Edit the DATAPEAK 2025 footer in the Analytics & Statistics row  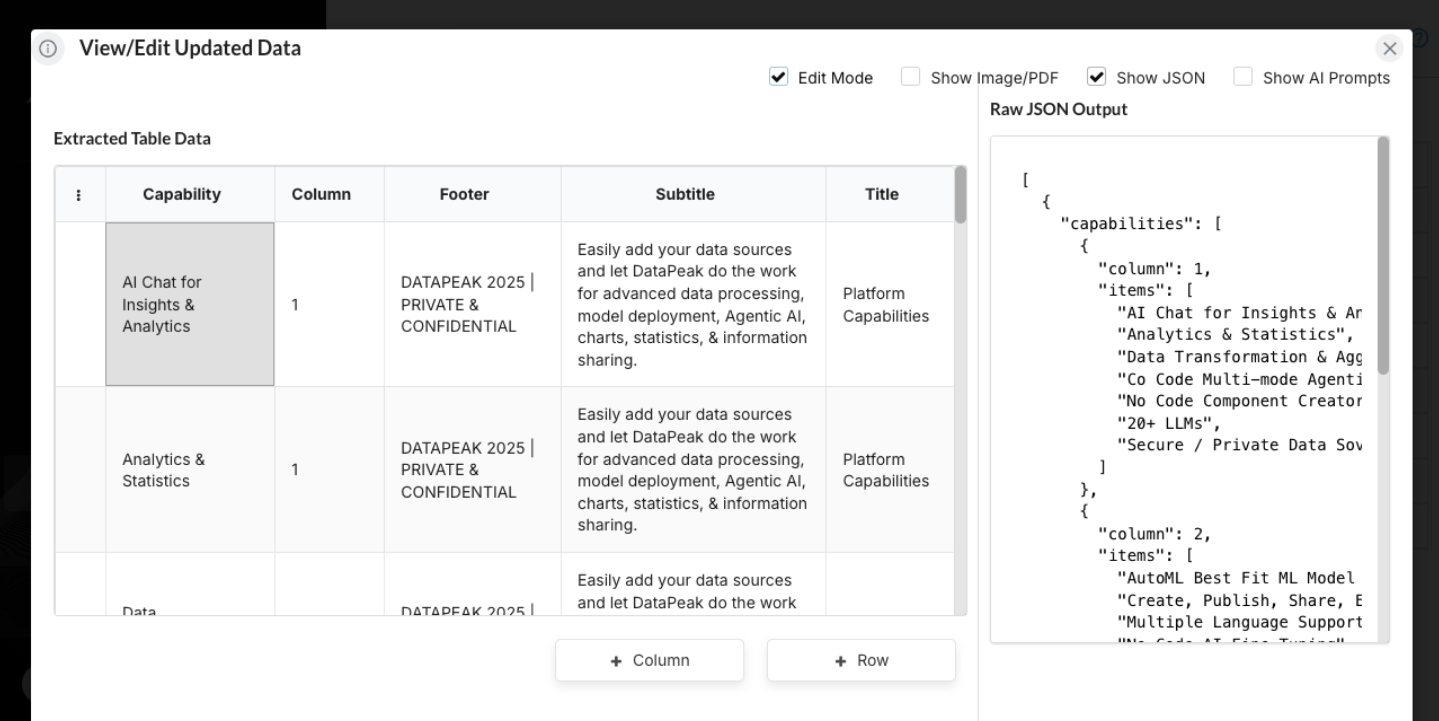point(473,470)
